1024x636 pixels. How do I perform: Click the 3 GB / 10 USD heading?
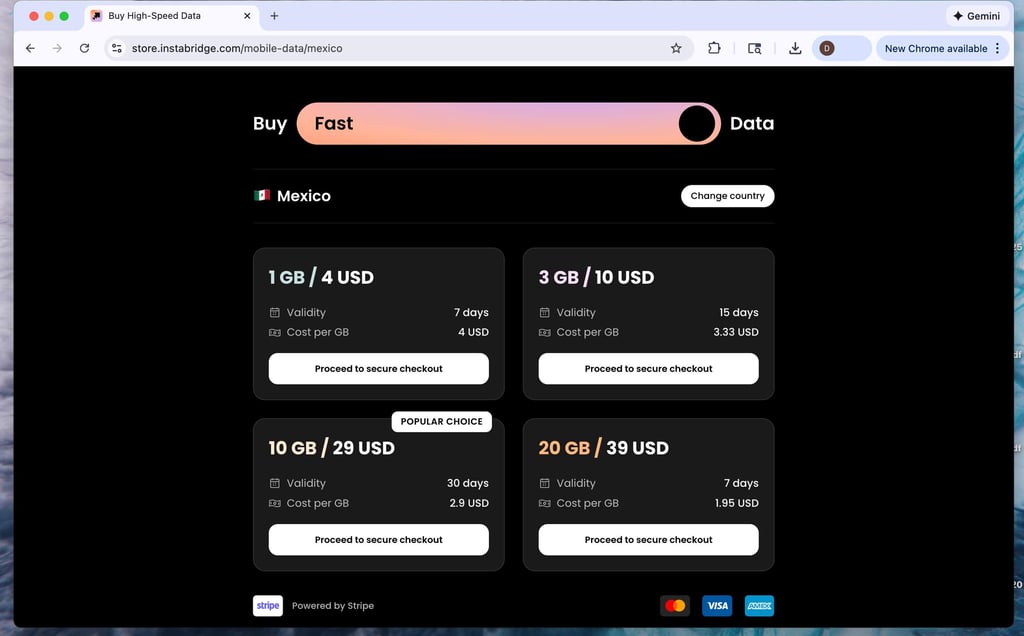596,278
